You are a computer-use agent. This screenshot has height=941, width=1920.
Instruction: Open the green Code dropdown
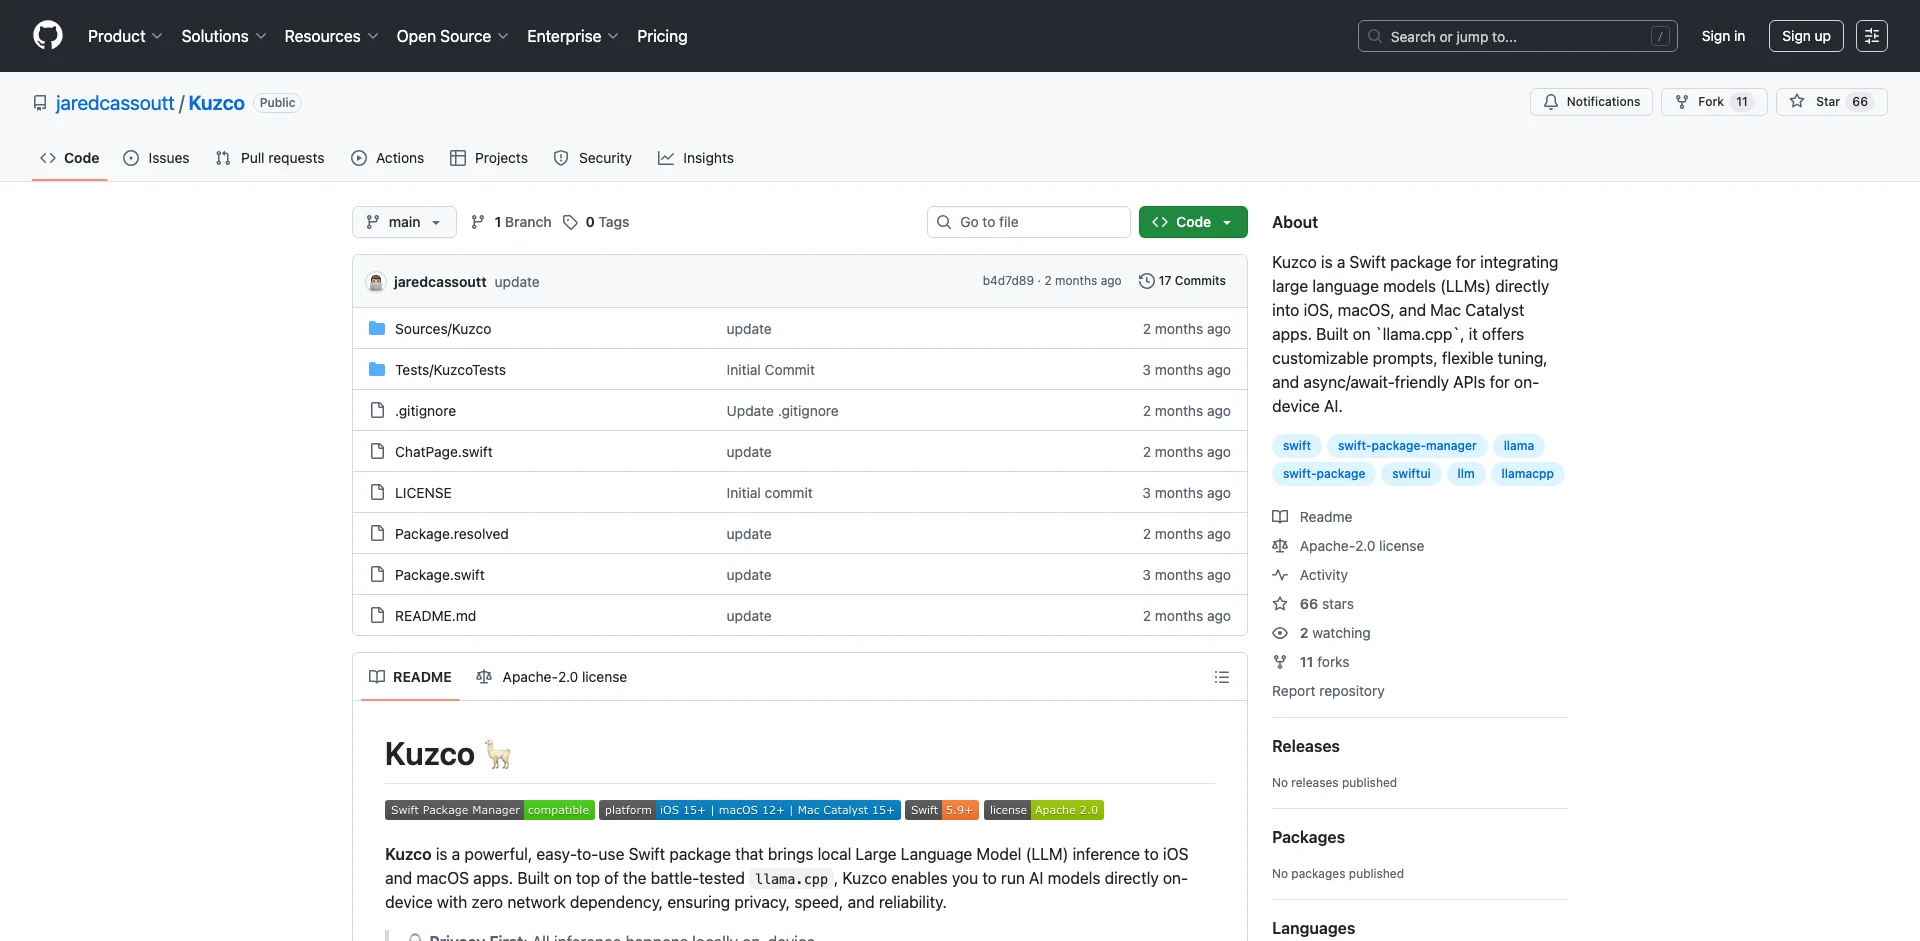[1192, 222]
